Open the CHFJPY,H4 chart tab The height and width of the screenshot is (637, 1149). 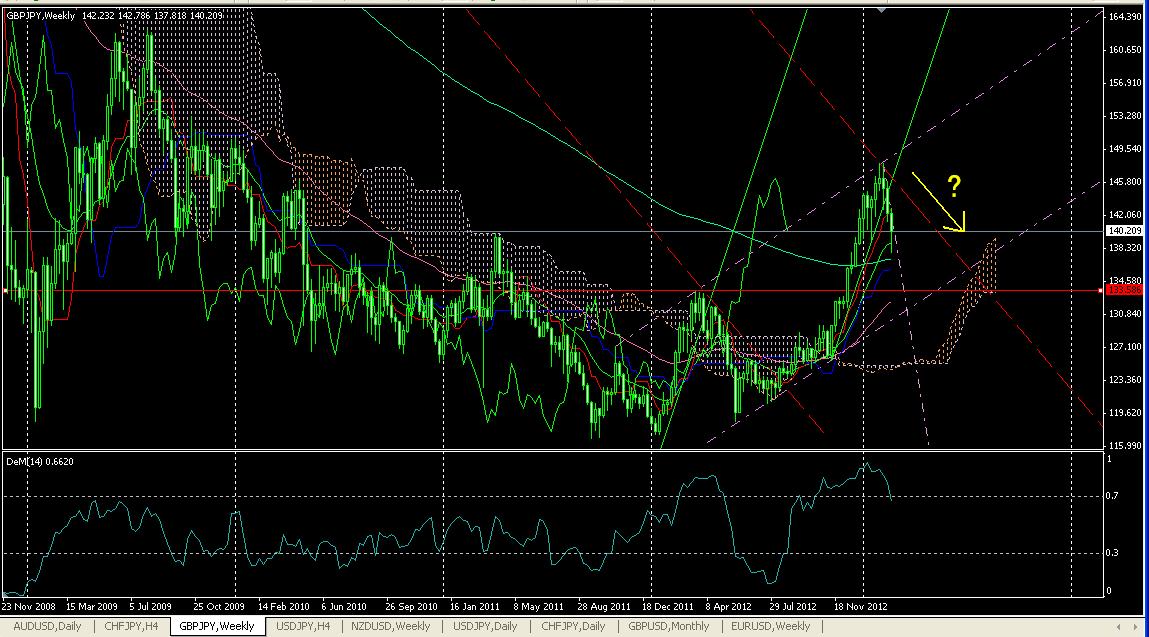point(131,626)
